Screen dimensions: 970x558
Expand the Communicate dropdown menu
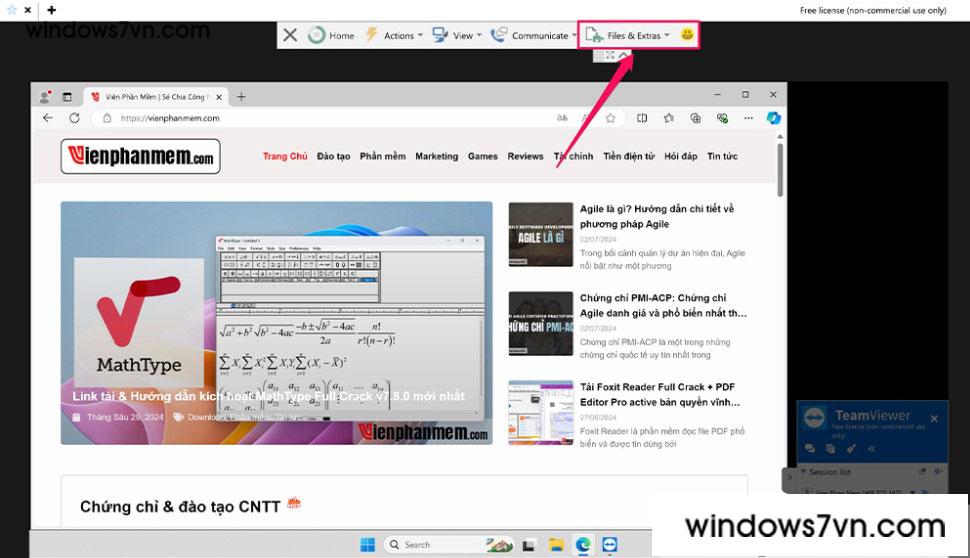(x=533, y=35)
